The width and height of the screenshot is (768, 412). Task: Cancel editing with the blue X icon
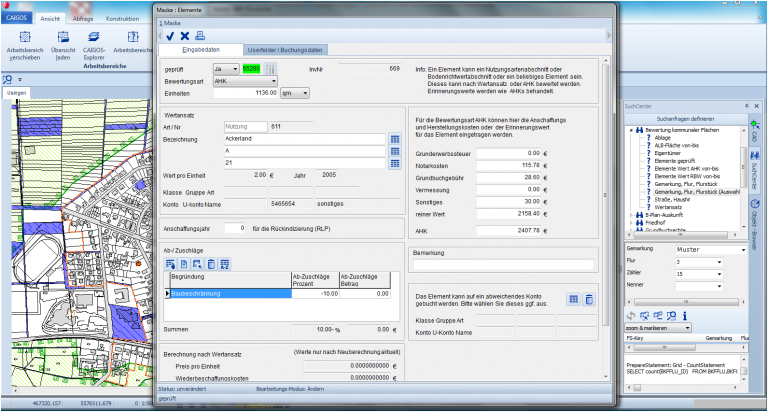pyautogui.click(x=185, y=36)
